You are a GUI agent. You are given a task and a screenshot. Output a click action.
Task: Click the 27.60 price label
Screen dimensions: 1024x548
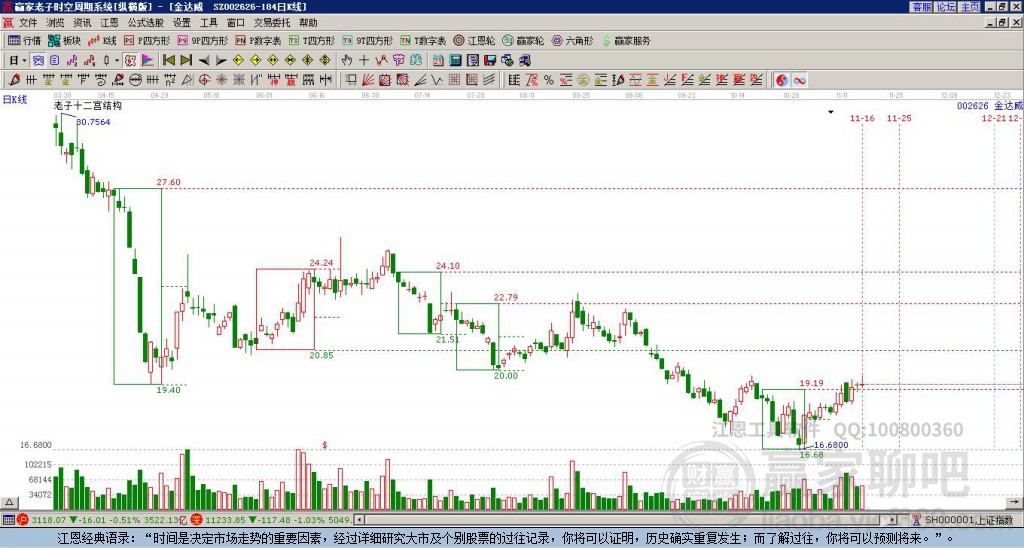(x=168, y=182)
